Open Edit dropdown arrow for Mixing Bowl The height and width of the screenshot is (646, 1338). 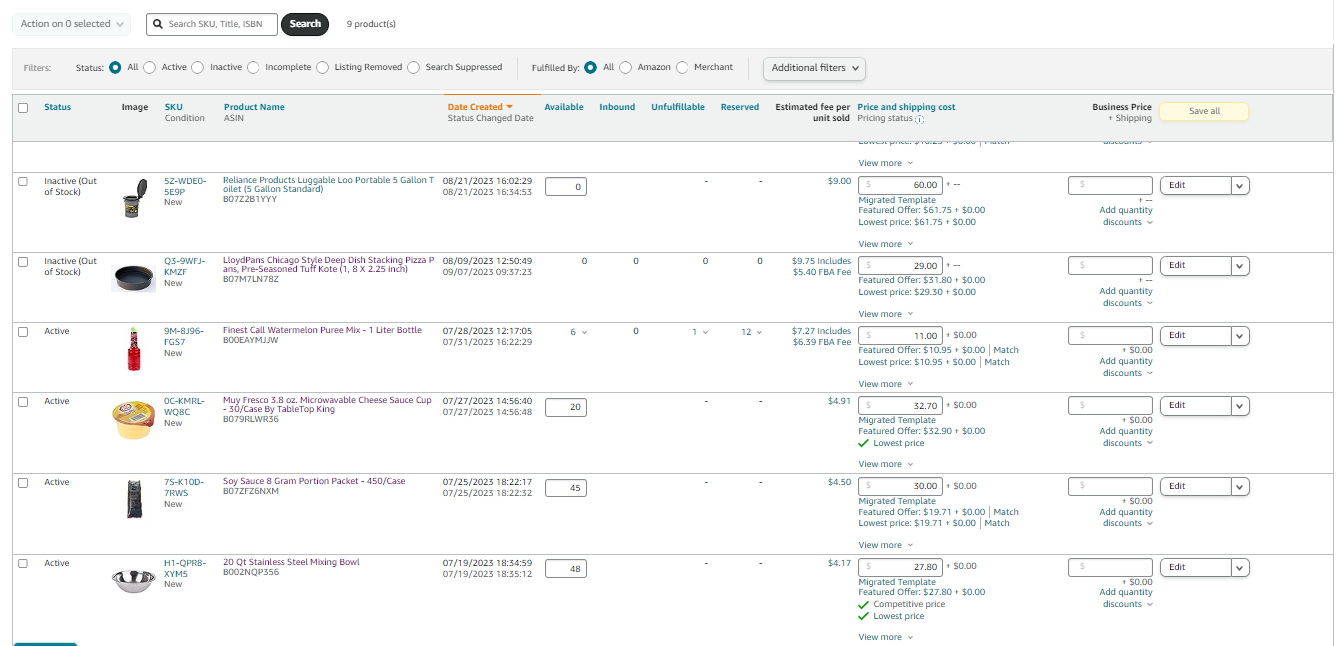click(x=1240, y=568)
